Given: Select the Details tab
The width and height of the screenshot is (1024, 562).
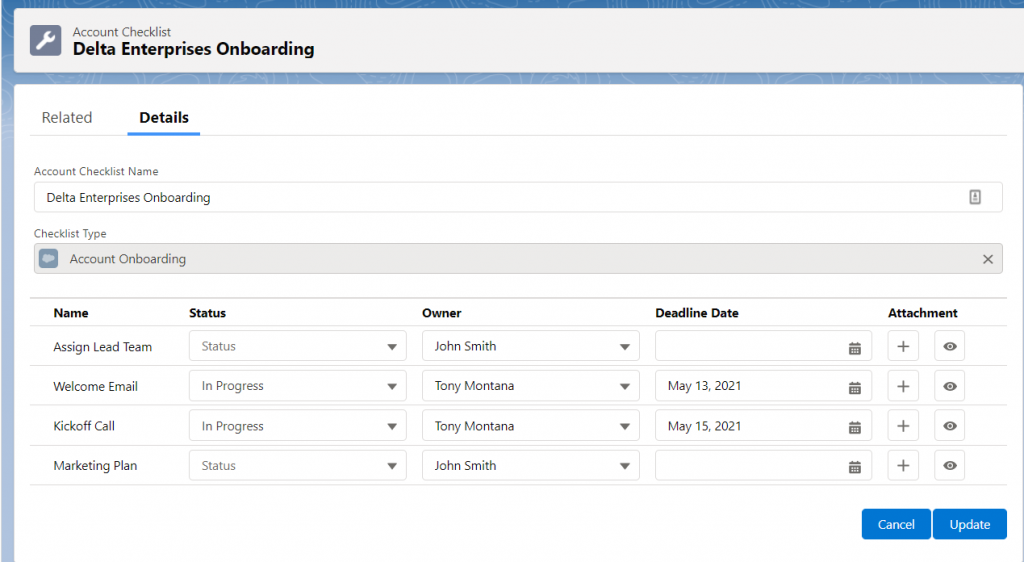Looking at the screenshot, I should pos(164,117).
